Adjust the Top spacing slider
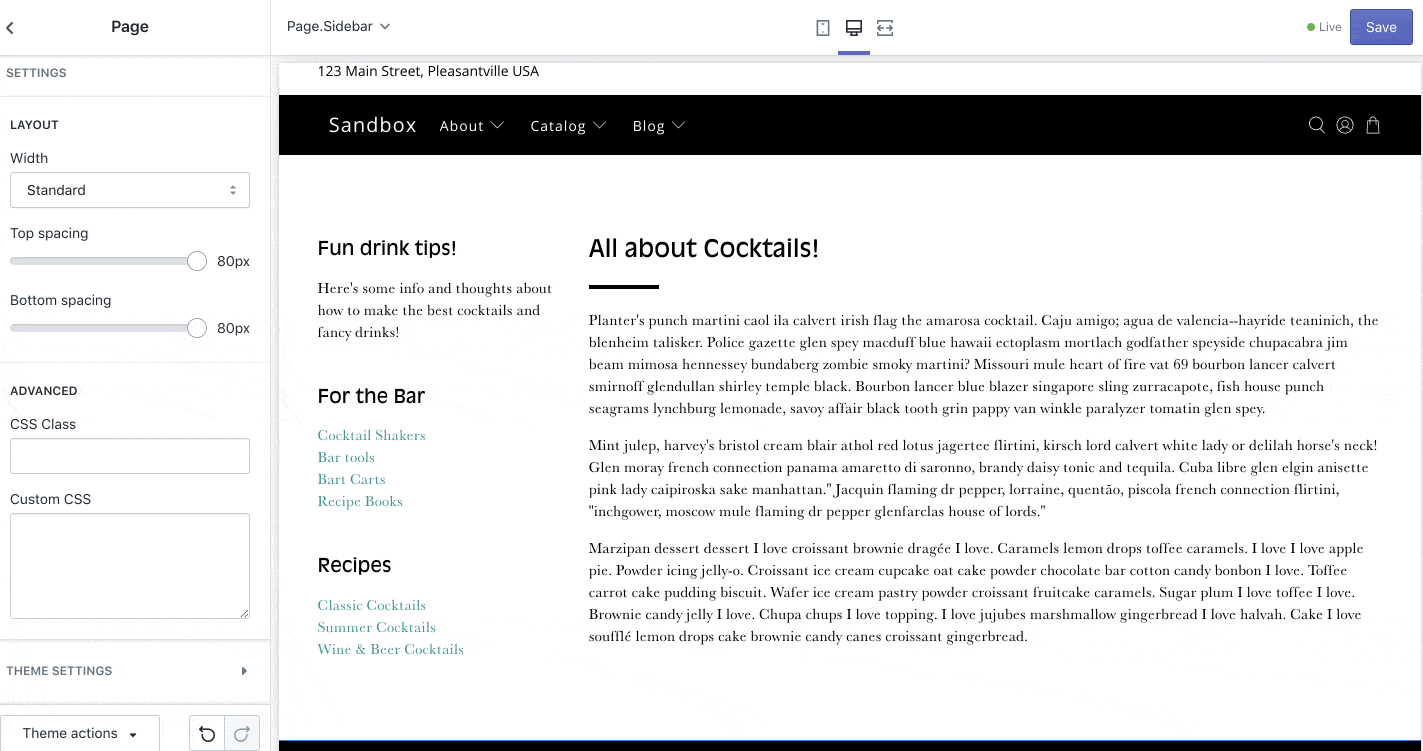1423x751 pixels. [x=196, y=260]
